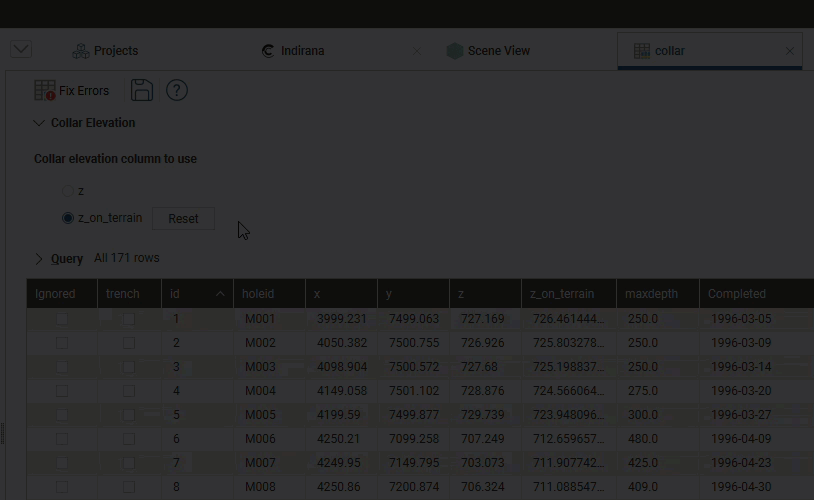
Task: Close the Indirana tab
Action: 417,51
